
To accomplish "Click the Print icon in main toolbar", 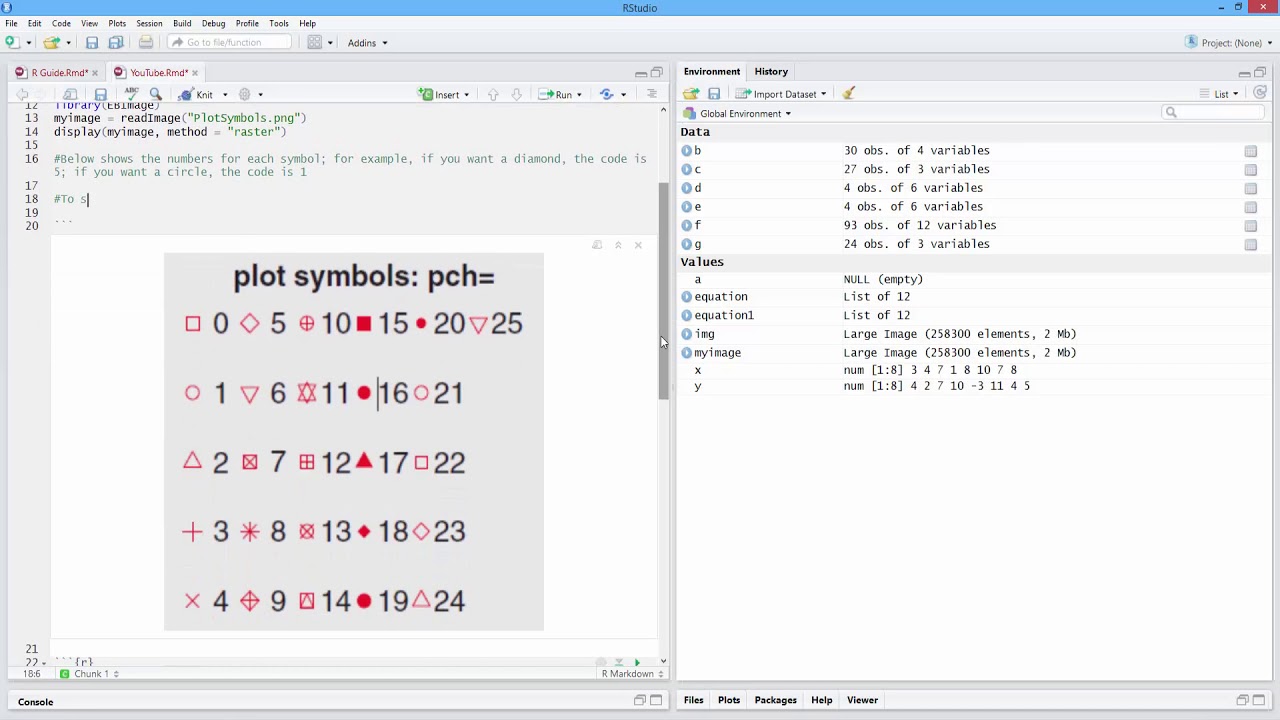I will pos(146,42).
